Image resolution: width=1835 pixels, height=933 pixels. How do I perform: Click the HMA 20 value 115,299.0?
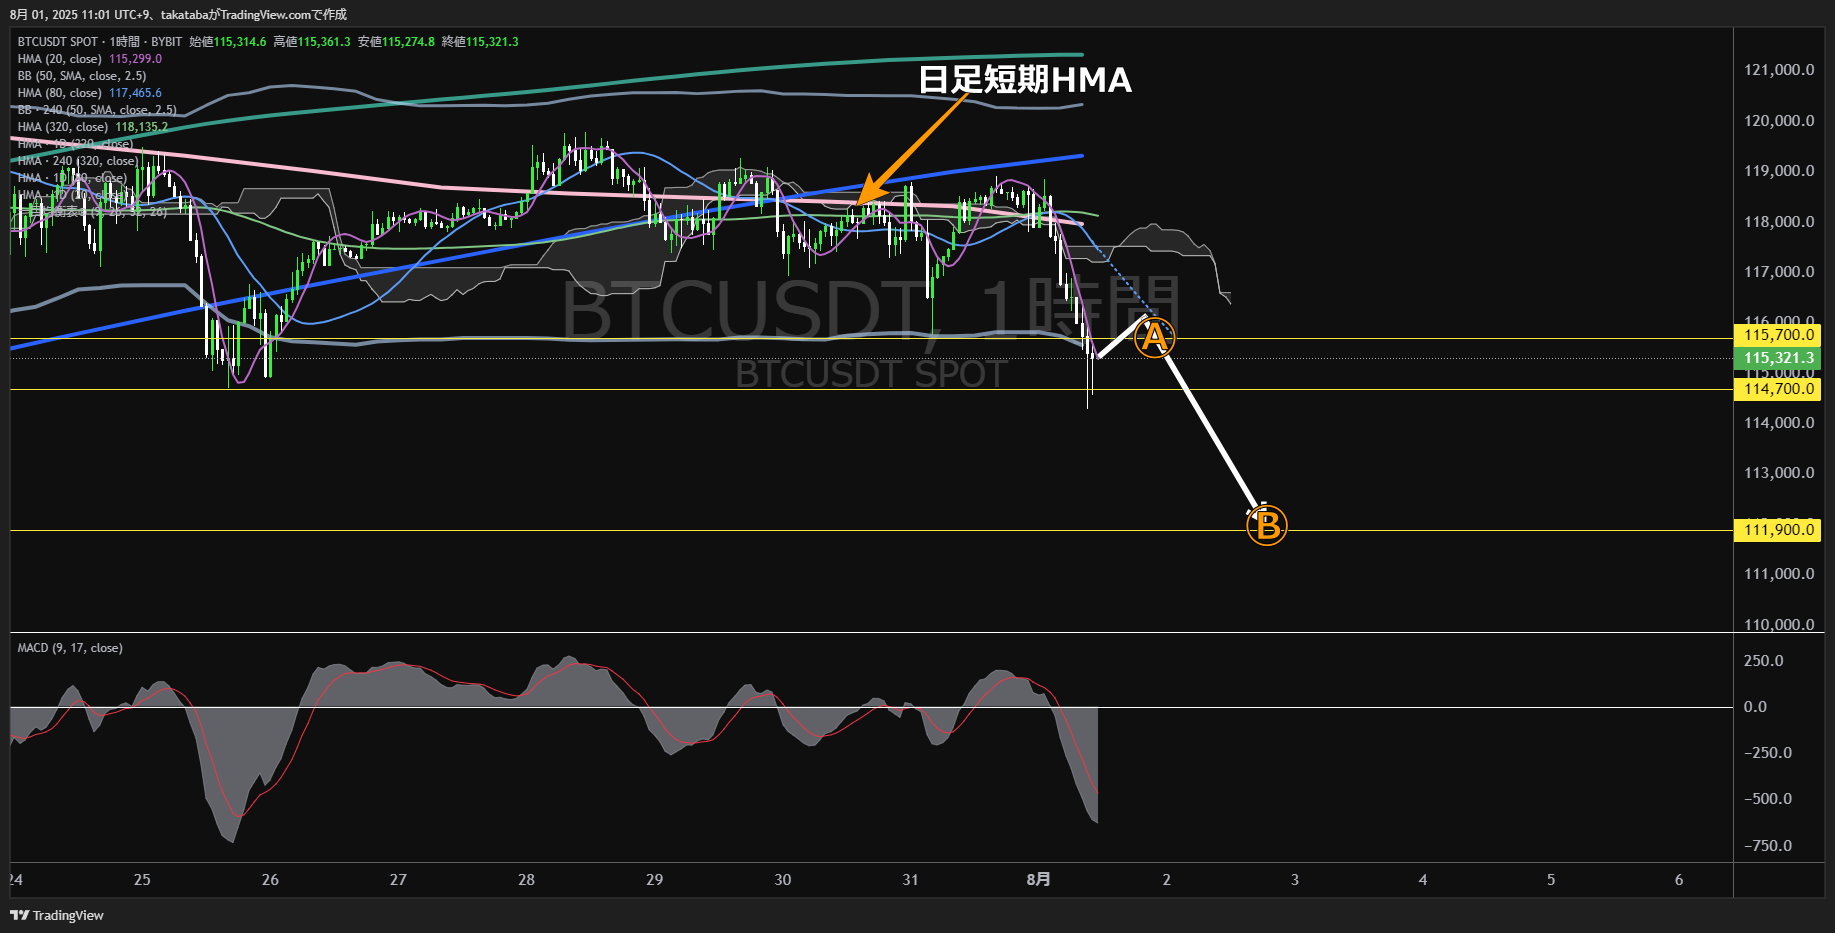point(136,59)
